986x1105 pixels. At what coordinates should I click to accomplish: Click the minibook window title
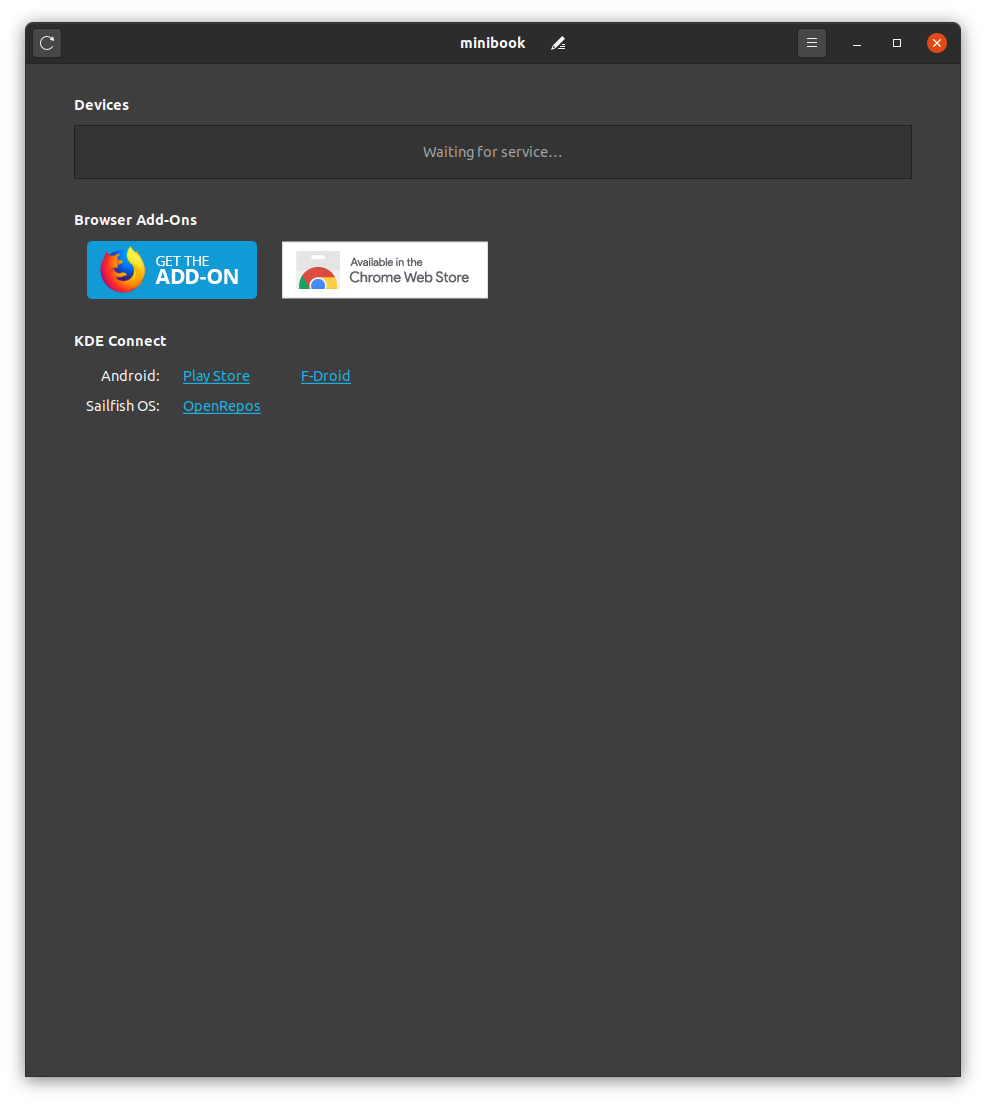point(492,43)
